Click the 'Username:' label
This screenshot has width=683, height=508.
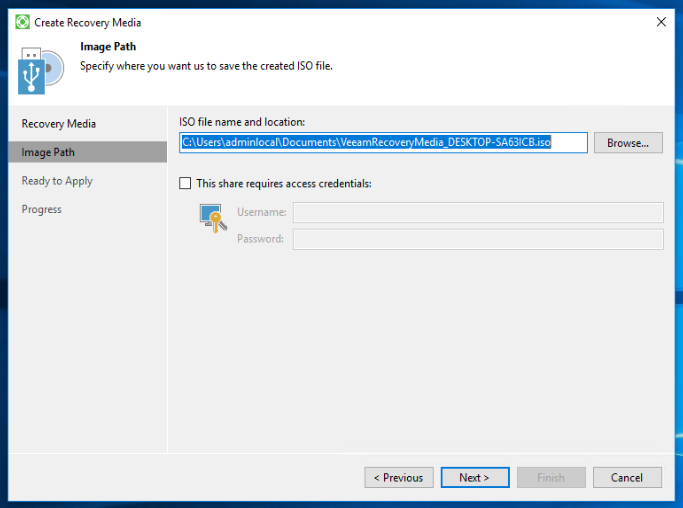point(261,212)
